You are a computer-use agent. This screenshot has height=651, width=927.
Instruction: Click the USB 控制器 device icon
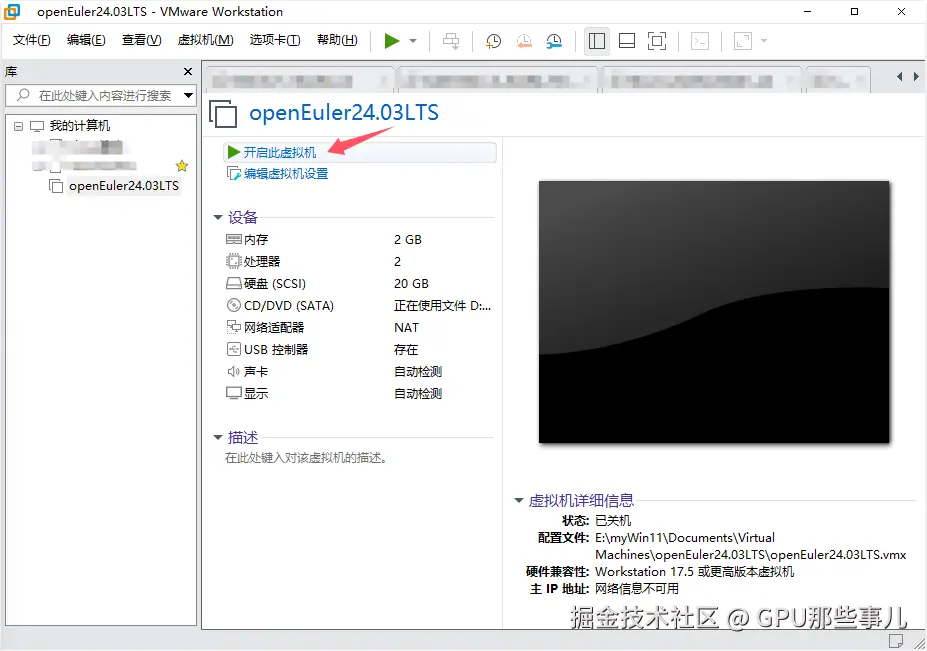point(232,349)
